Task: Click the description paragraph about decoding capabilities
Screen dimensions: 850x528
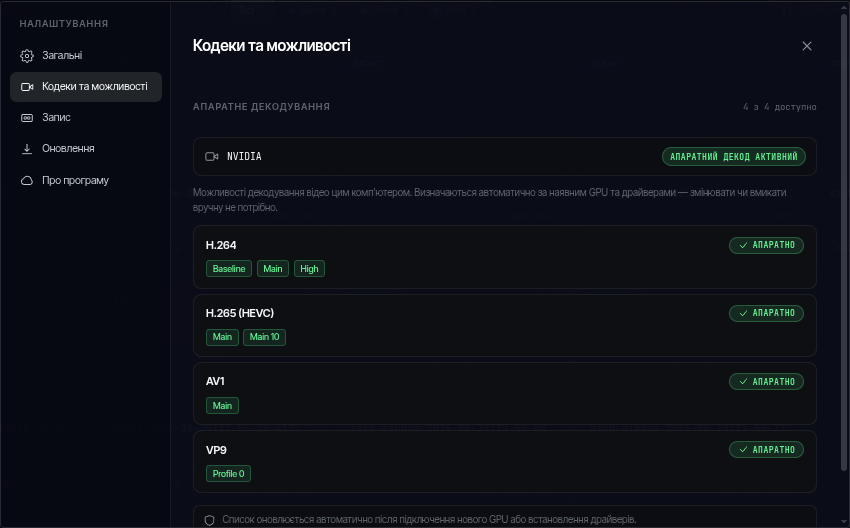Action: coord(490,200)
